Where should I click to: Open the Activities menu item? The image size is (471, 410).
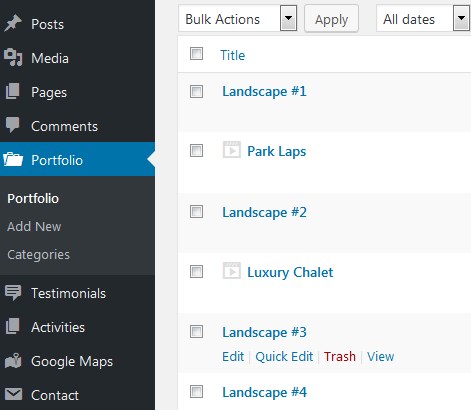pyautogui.click(x=58, y=327)
